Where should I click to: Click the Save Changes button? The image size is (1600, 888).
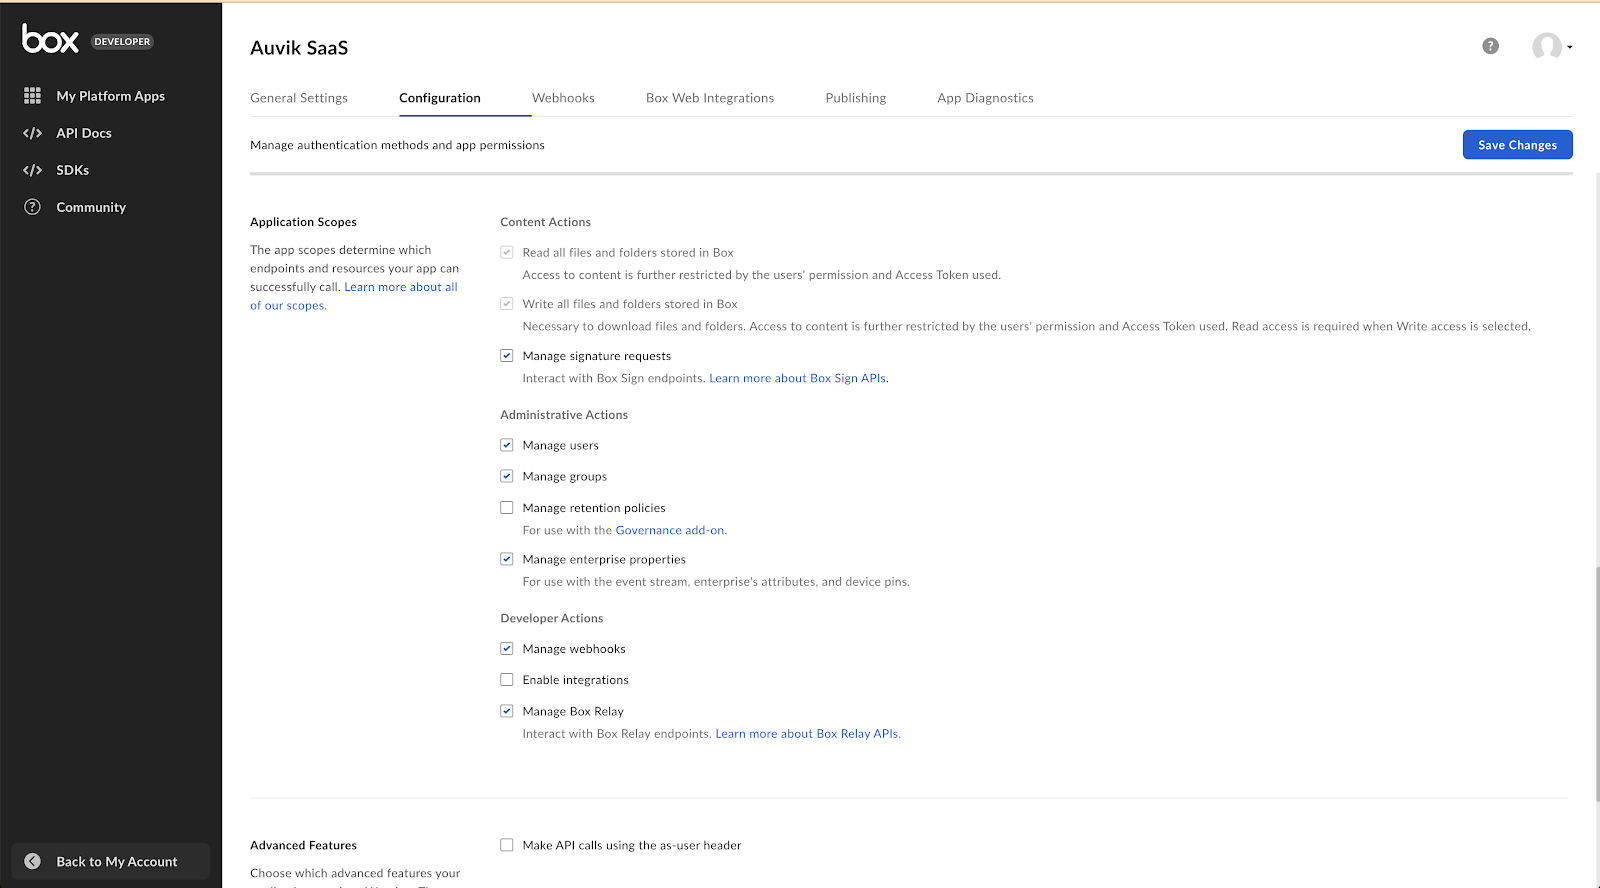click(1517, 145)
